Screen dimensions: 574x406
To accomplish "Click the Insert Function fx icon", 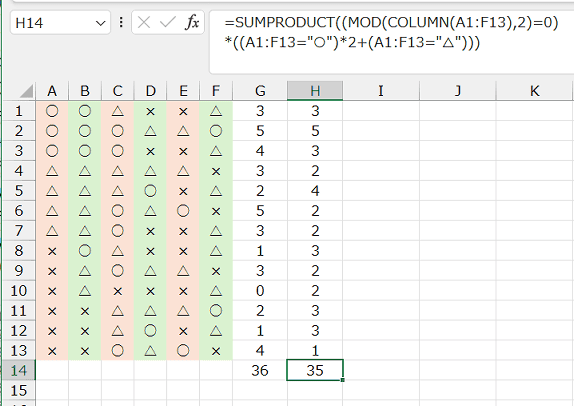I will point(191,23).
